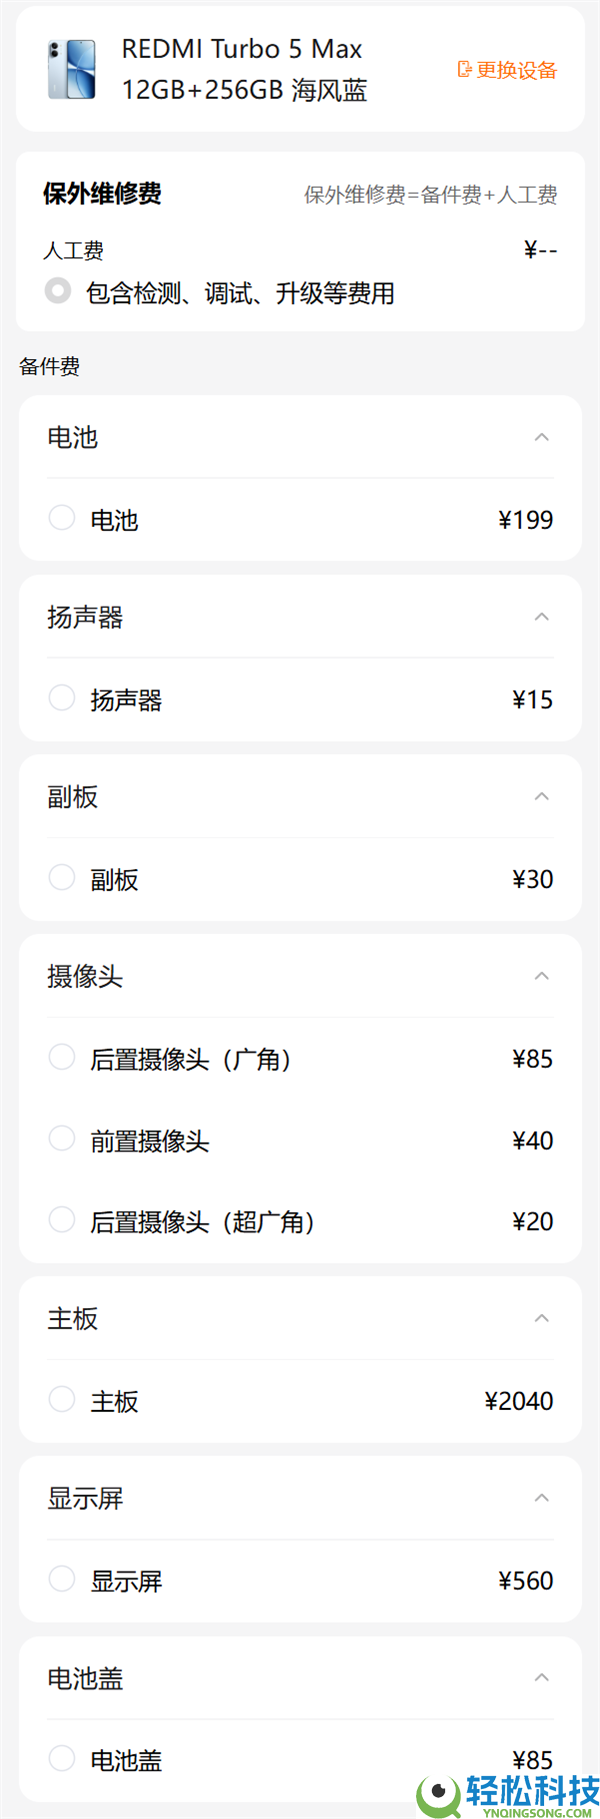Collapse the 电池 parts section
The height and width of the screenshot is (1819, 600).
pos(541,436)
